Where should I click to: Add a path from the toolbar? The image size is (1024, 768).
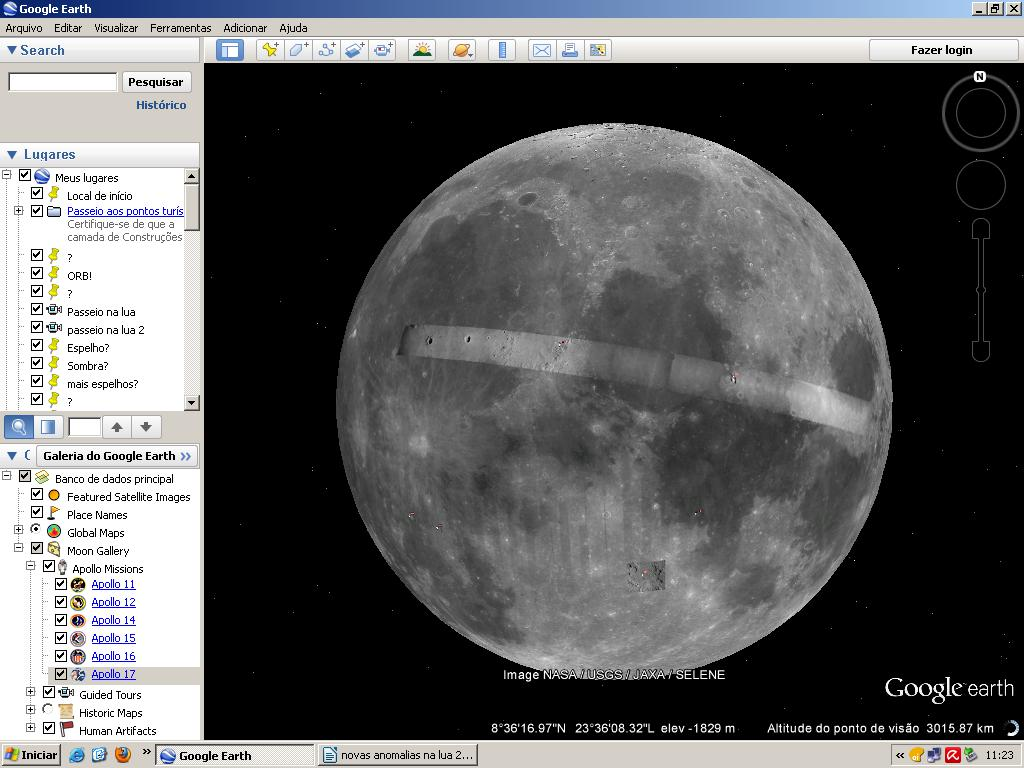[327, 50]
